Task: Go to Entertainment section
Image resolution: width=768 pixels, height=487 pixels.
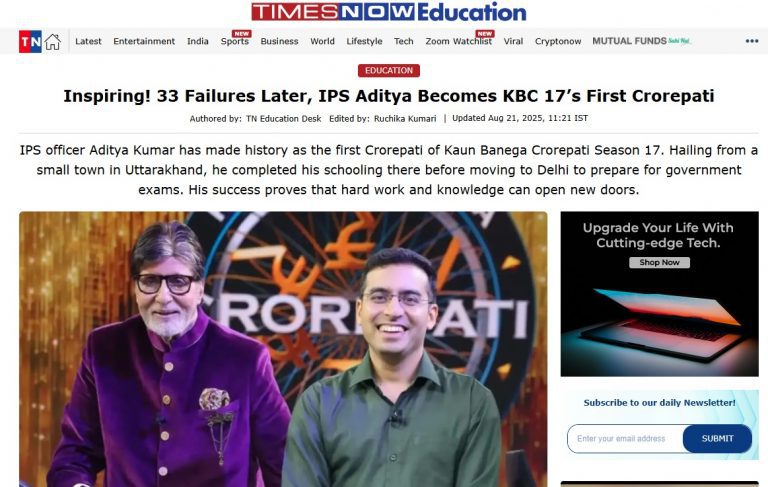Action: pyautogui.click(x=144, y=42)
